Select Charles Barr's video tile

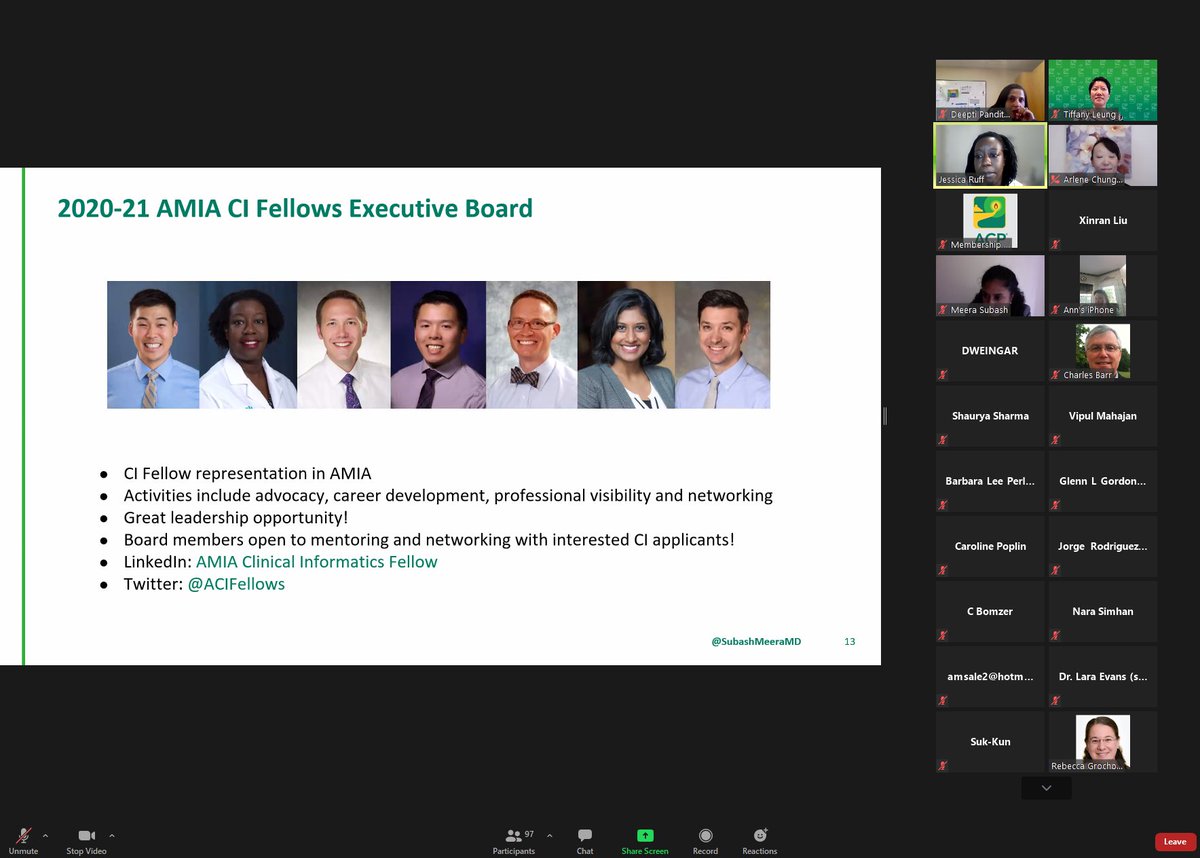[x=1103, y=351]
